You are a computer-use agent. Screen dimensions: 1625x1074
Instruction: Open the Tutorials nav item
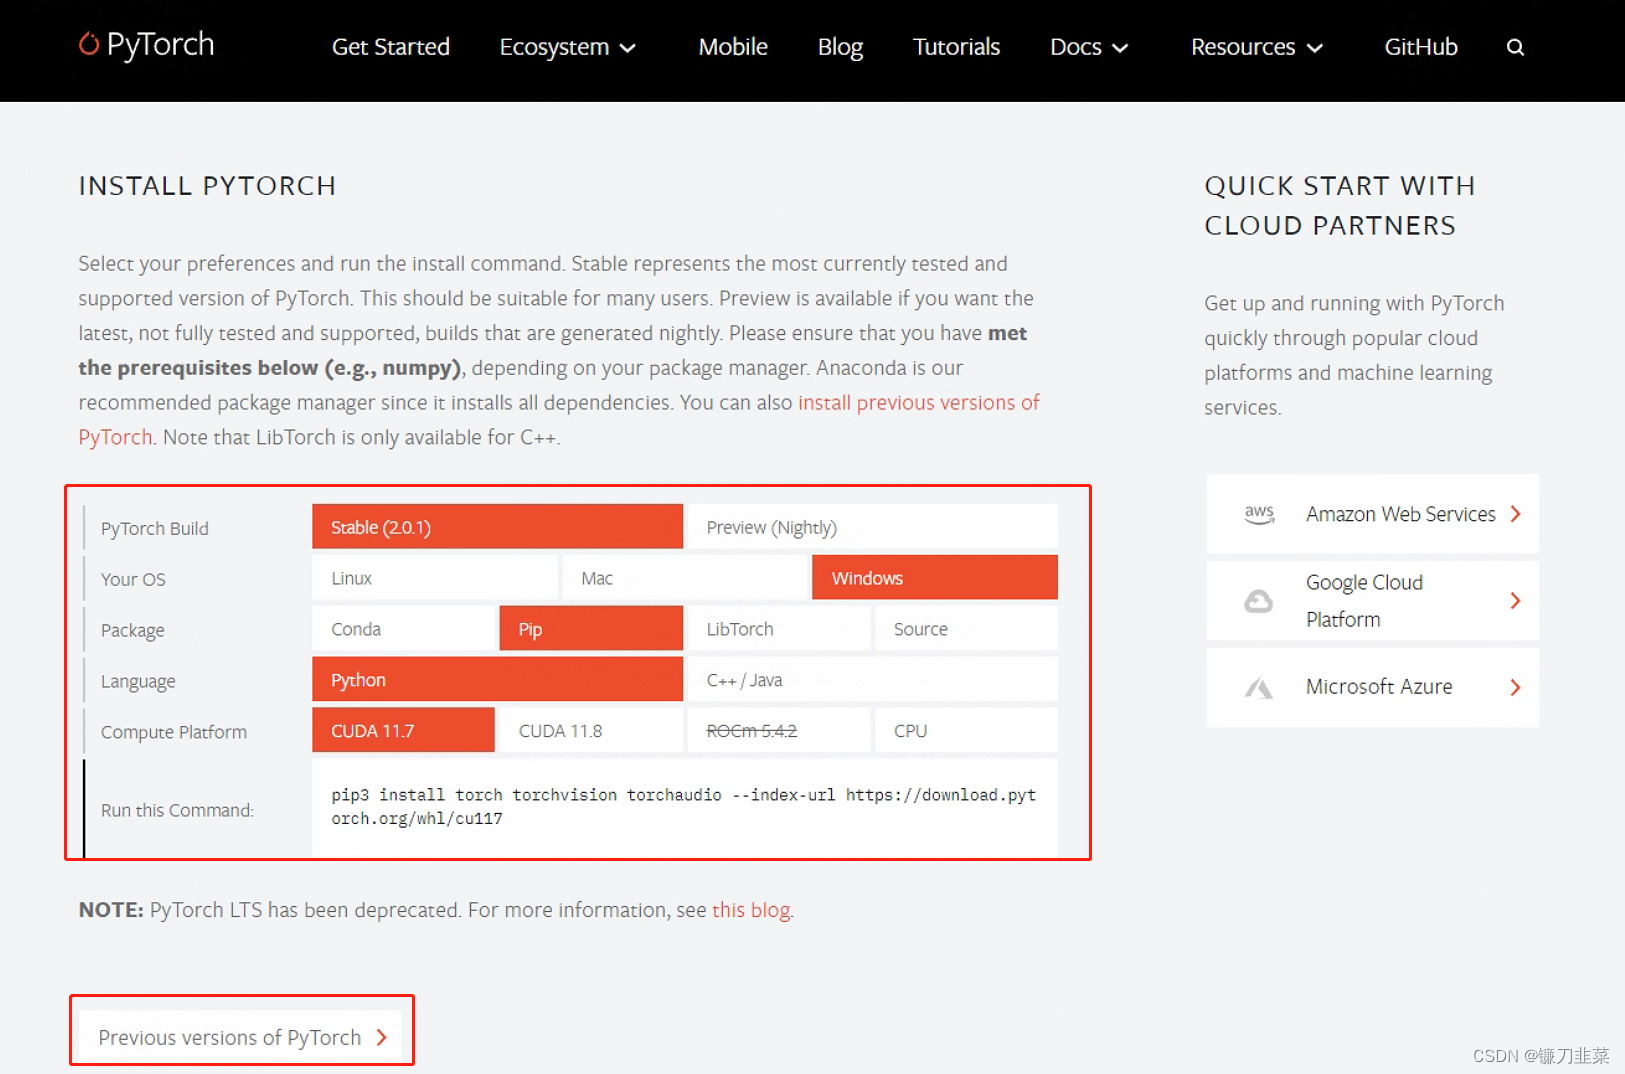(956, 47)
